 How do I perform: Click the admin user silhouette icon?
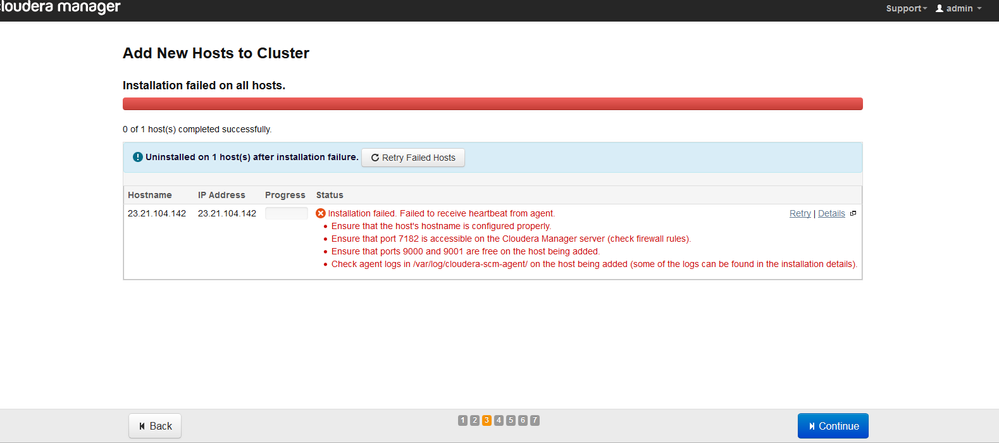[x=939, y=8]
